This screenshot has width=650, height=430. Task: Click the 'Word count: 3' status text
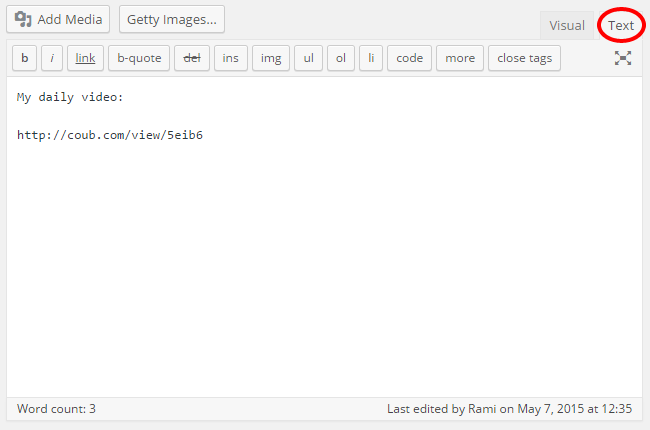point(56,409)
